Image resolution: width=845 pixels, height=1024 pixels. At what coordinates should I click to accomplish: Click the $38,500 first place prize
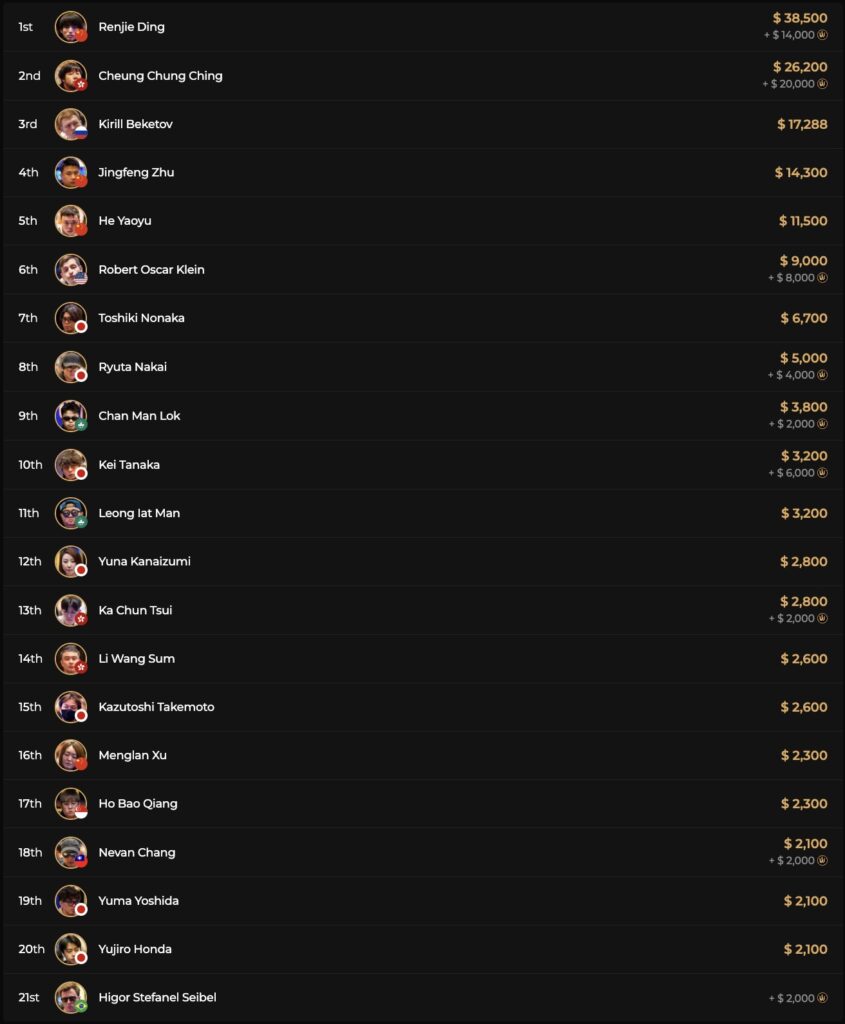click(x=800, y=18)
